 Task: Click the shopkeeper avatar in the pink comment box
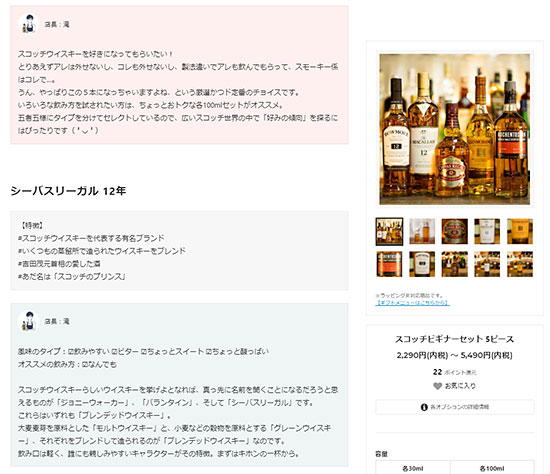(28, 24)
